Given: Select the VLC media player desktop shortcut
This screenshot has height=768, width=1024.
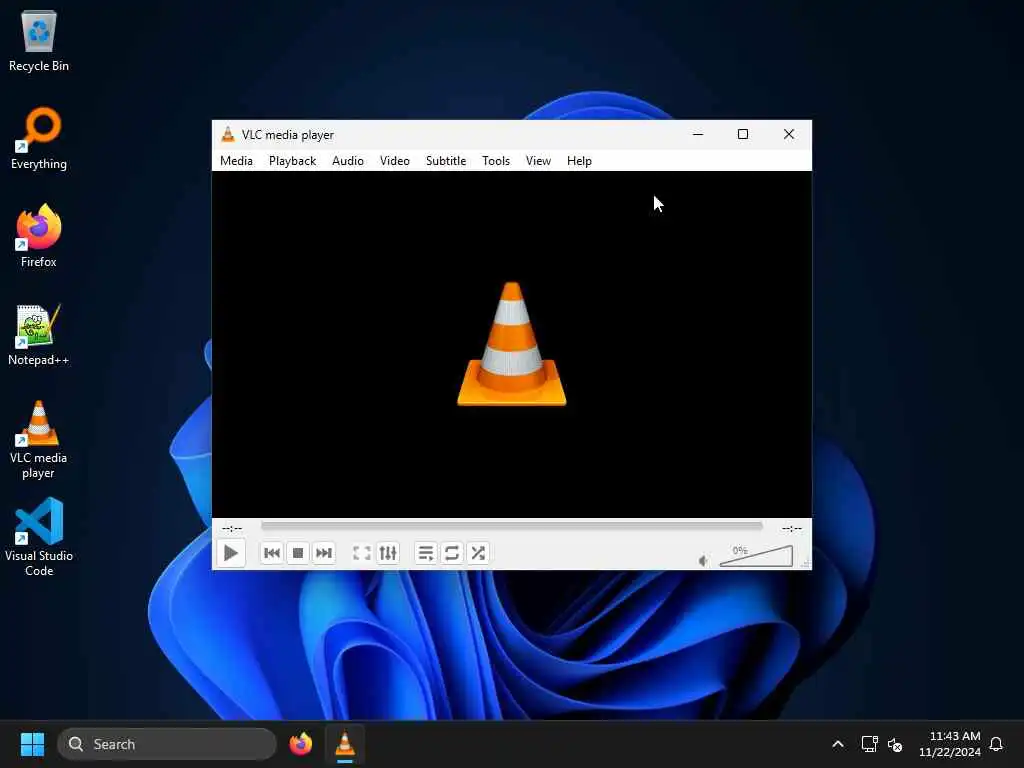Looking at the screenshot, I should tap(39, 440).
